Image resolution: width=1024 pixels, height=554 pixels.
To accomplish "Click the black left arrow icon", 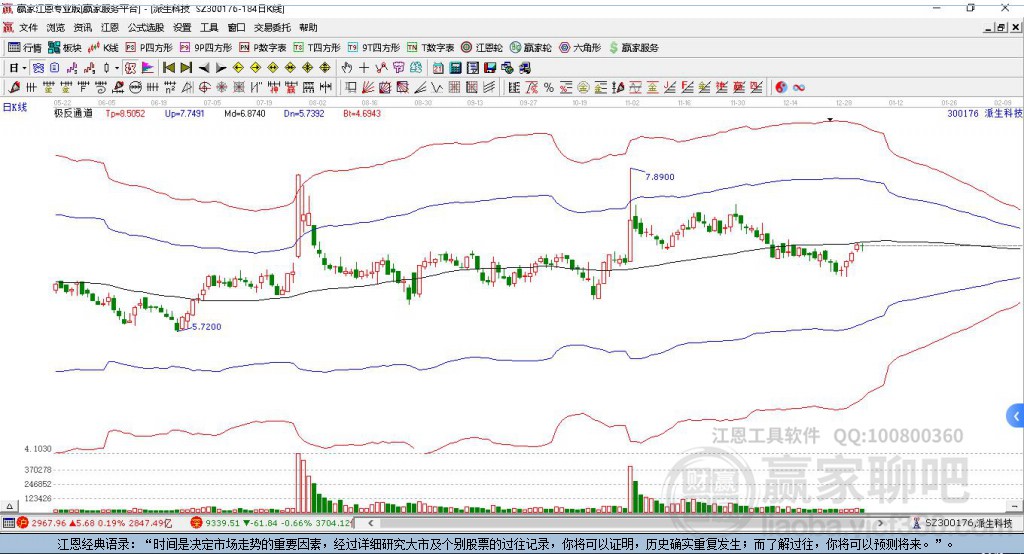I will click(x=204, y=68).
